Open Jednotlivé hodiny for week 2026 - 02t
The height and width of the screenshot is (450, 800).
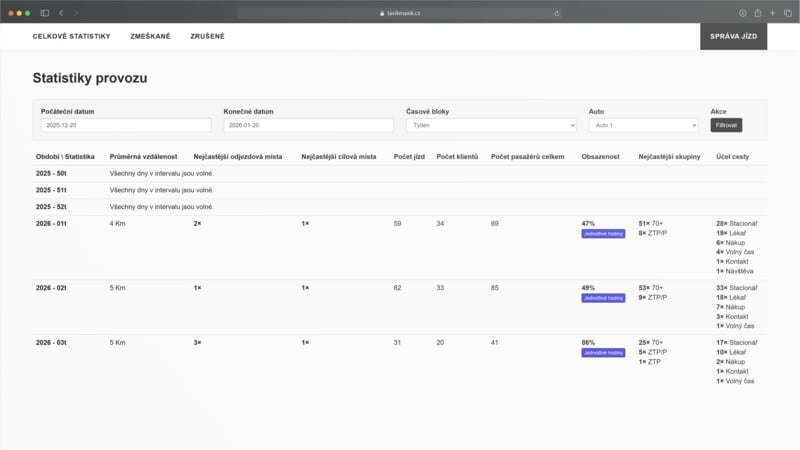pos(603,298)
